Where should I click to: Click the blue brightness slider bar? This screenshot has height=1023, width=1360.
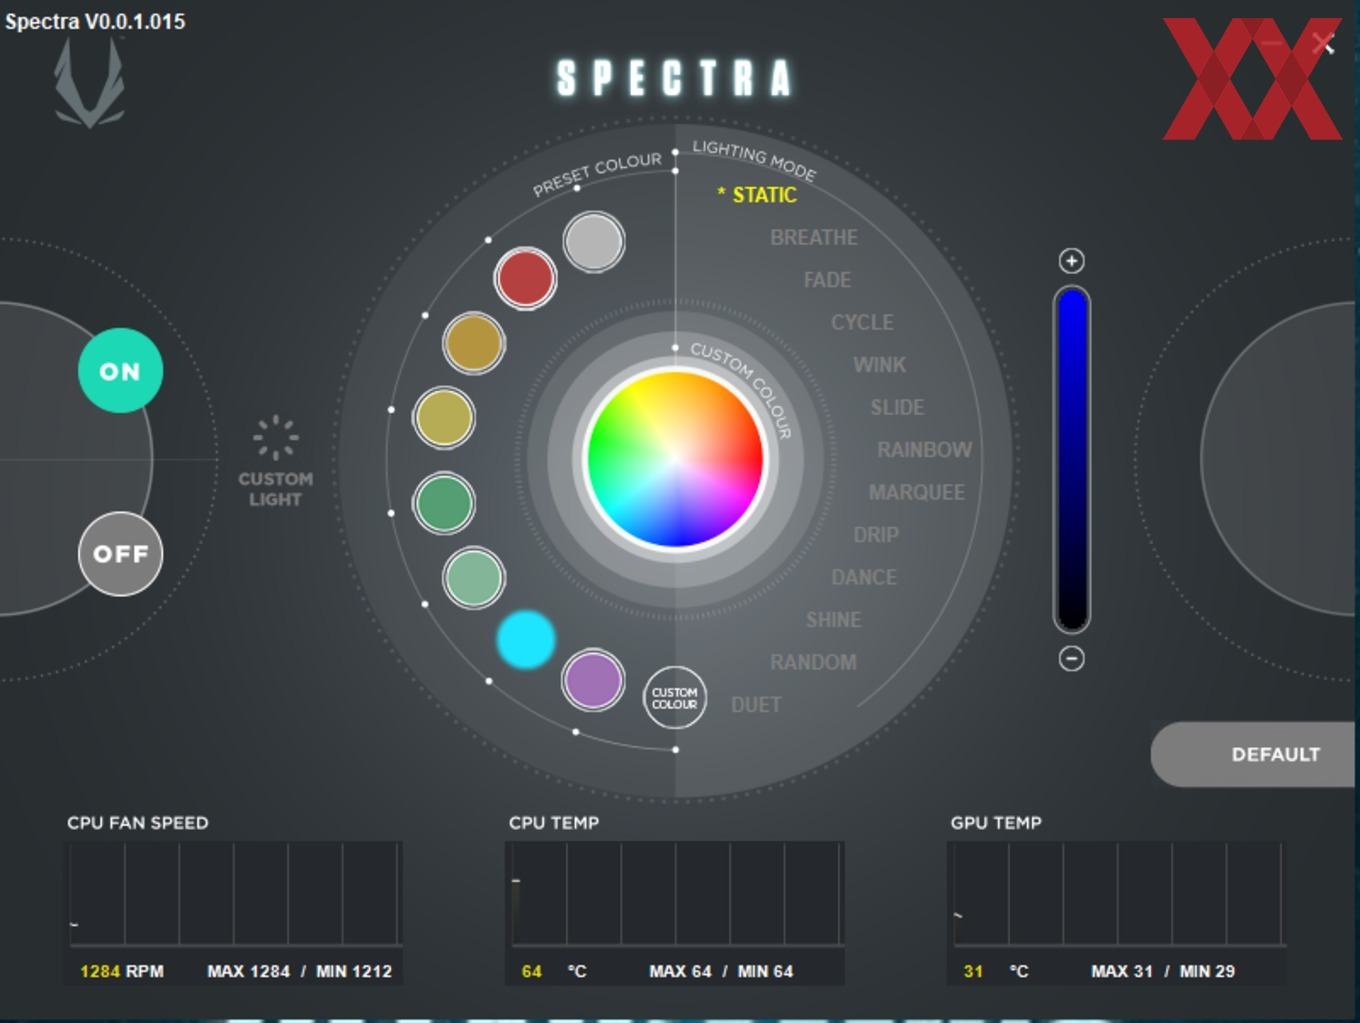tap(1072, 460)
